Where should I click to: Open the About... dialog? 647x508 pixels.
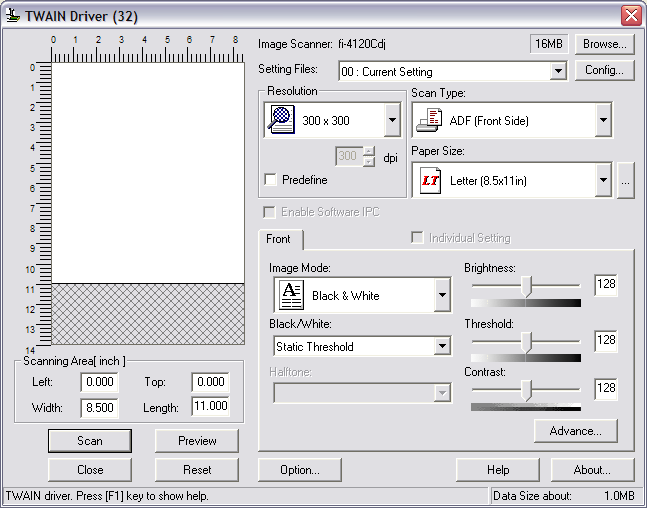[593, 470]
